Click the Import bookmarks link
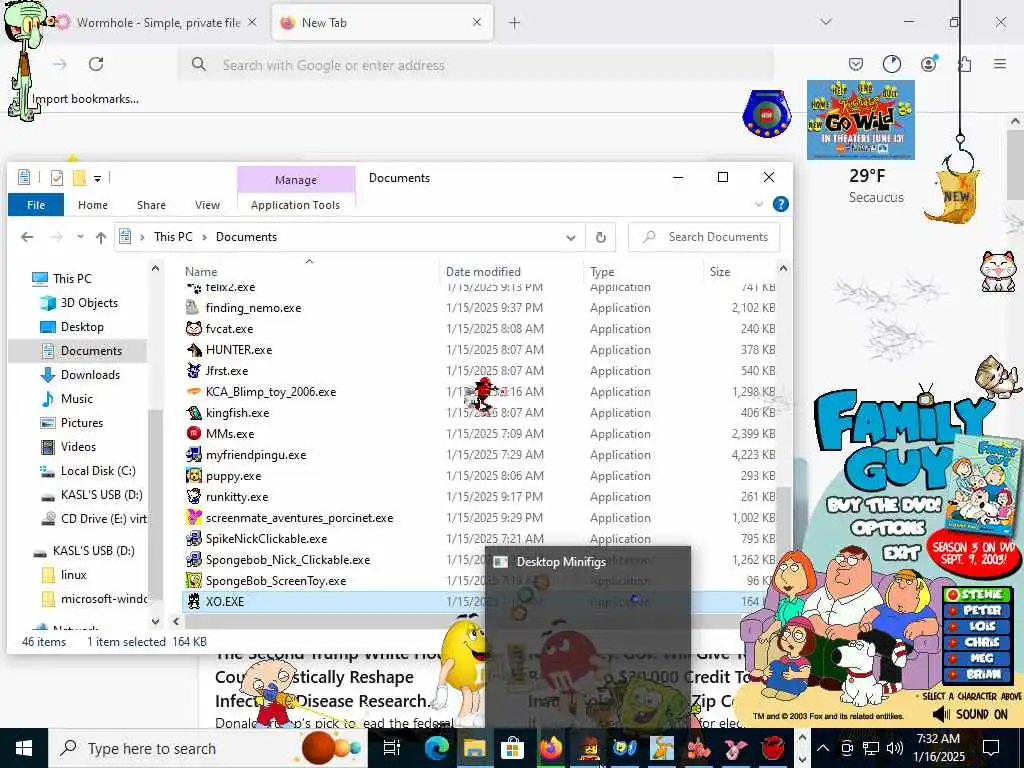 click(86, 99)
